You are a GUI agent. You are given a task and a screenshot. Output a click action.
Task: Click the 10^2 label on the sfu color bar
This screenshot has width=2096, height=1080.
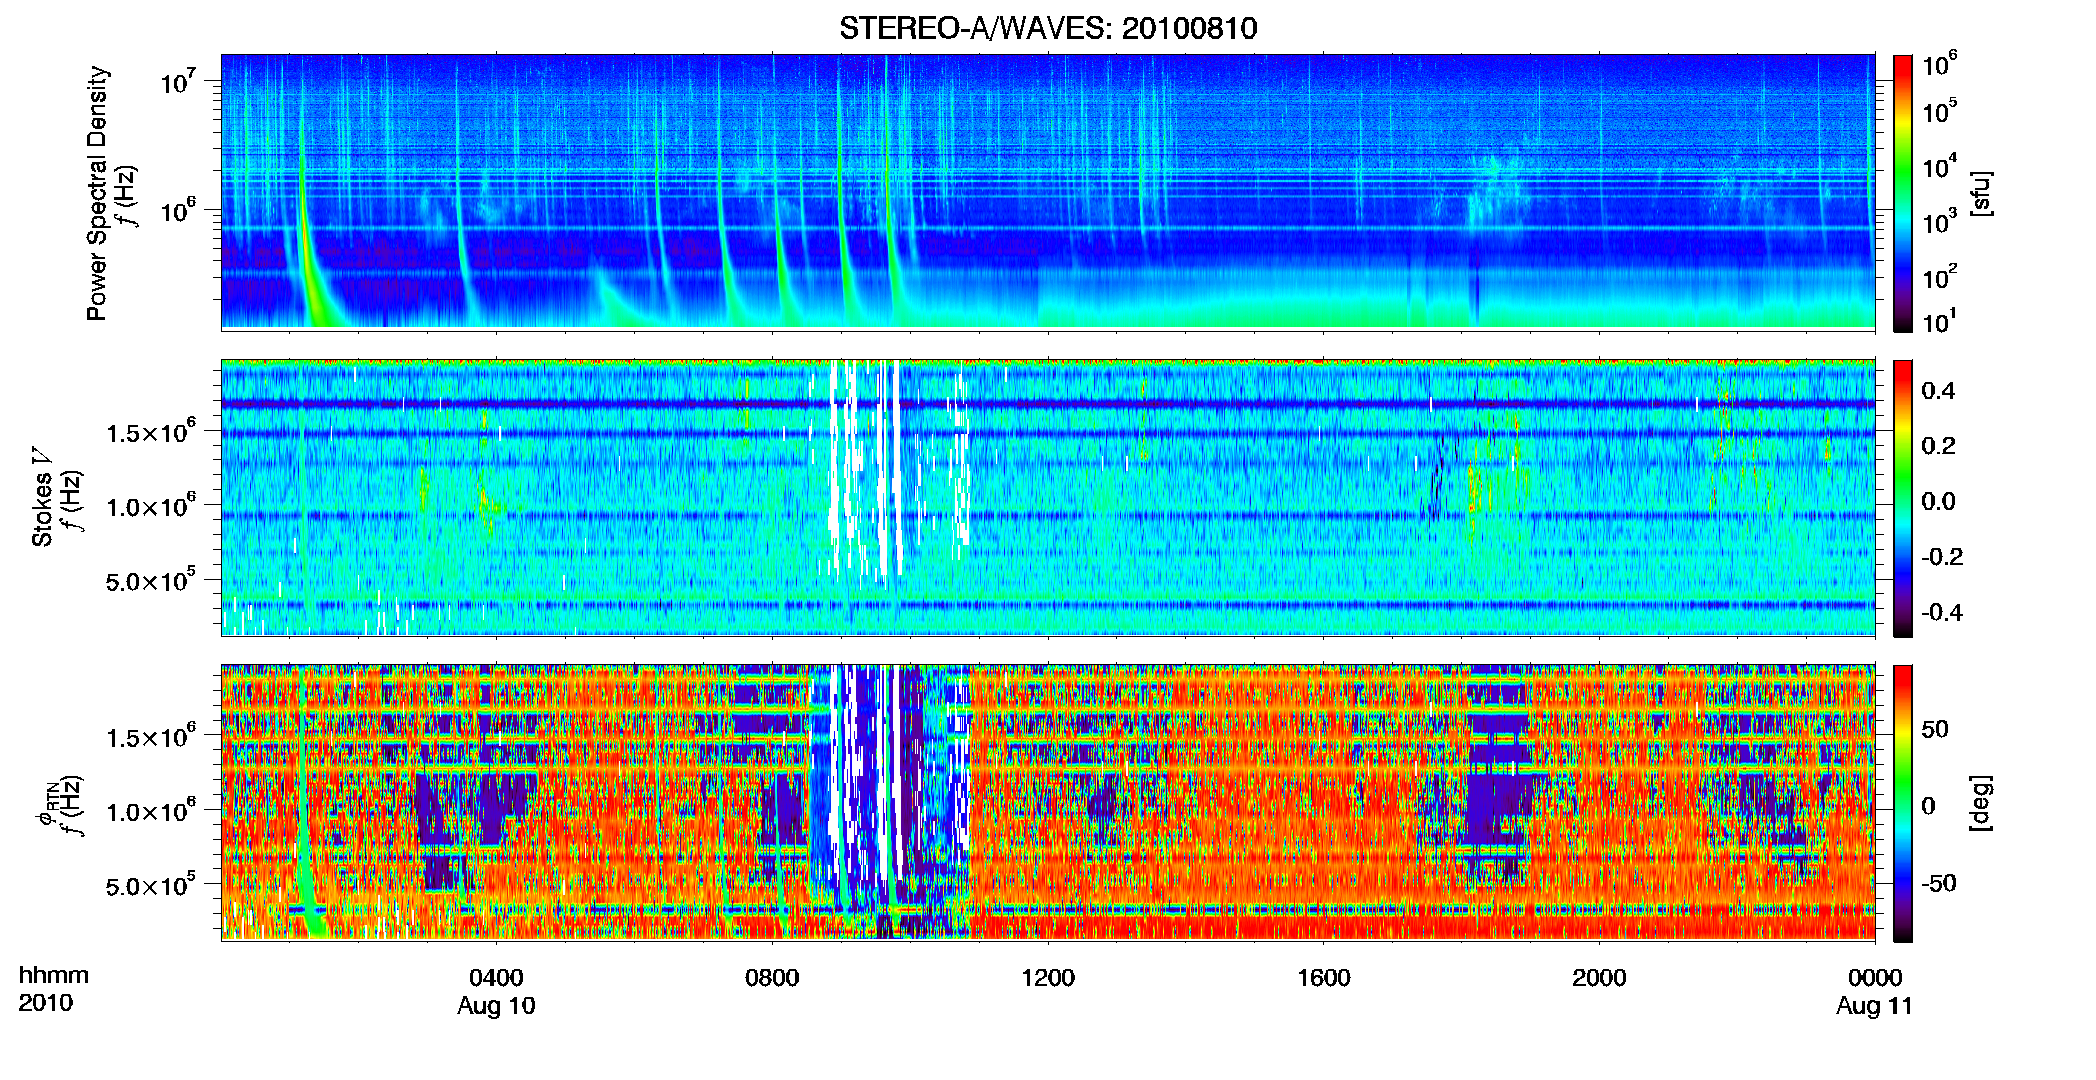click(1940, 276)
